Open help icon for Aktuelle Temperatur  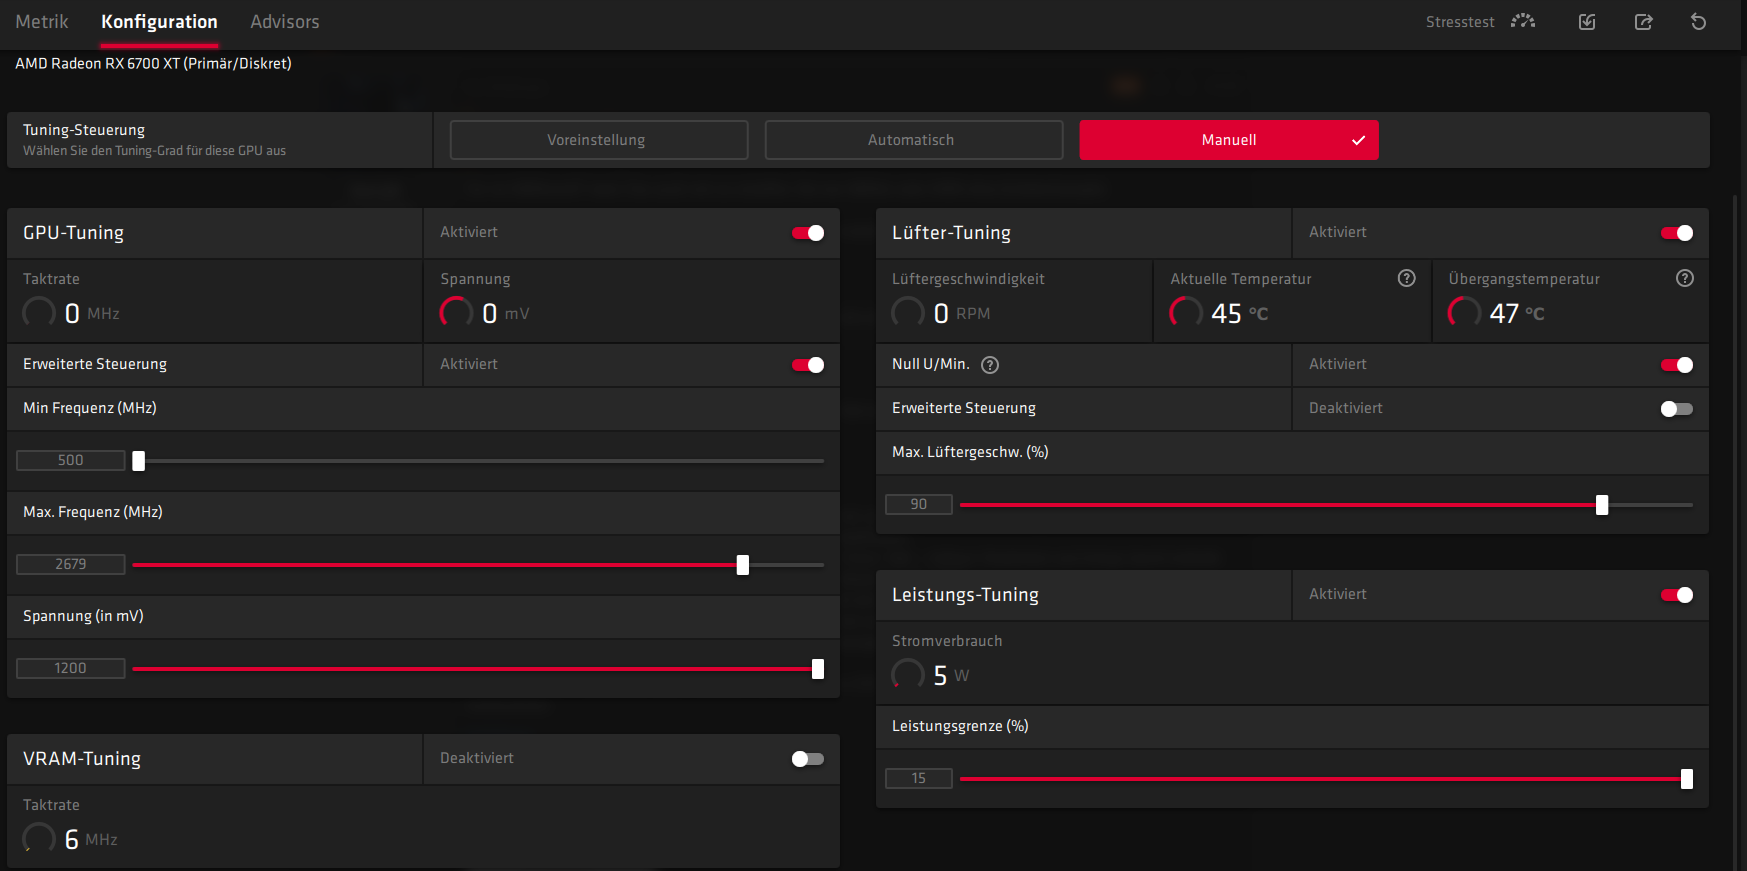(1406, 278)
